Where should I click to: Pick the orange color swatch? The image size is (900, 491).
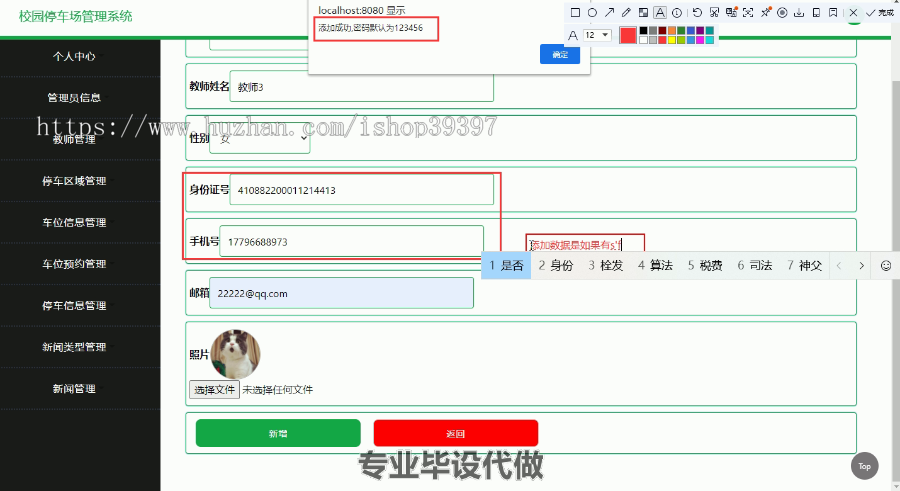click(x=672, y=30)
